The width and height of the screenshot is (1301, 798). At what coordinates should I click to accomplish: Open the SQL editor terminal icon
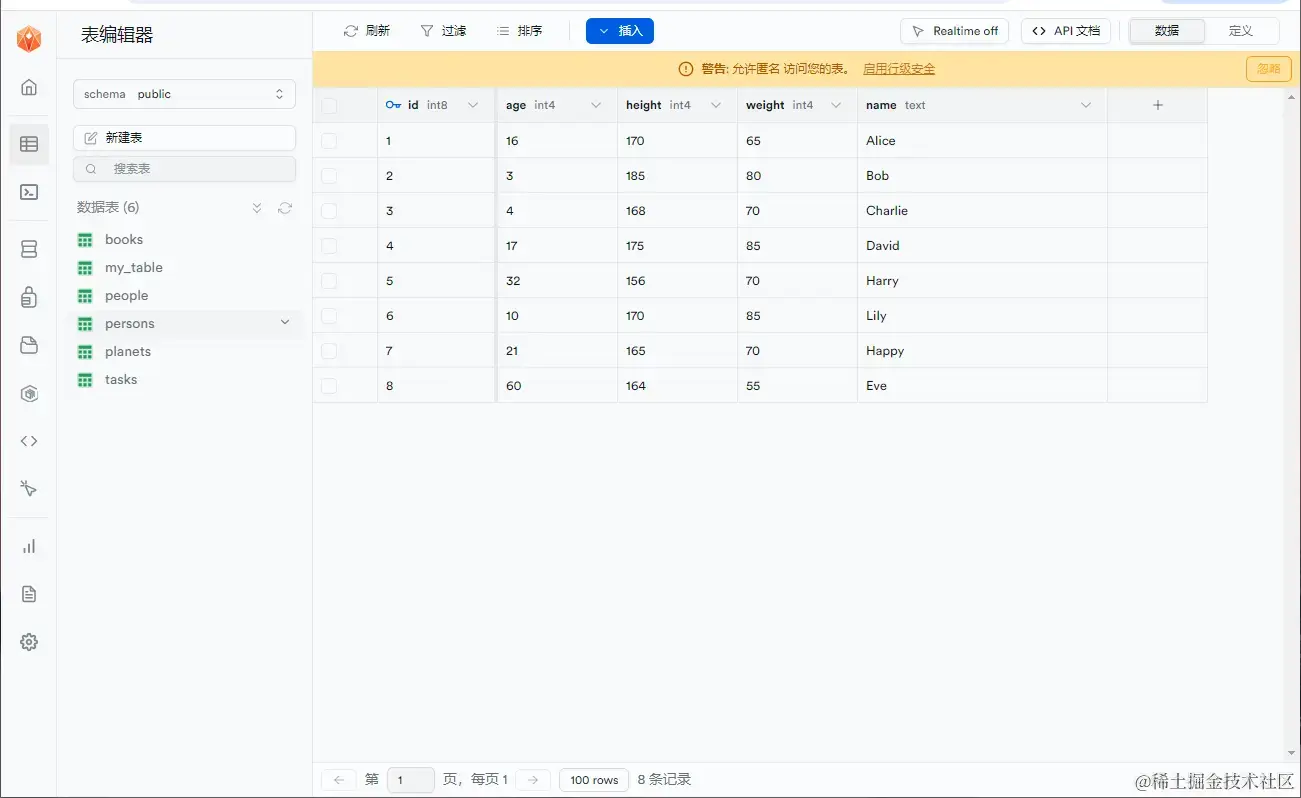point(29,192)
